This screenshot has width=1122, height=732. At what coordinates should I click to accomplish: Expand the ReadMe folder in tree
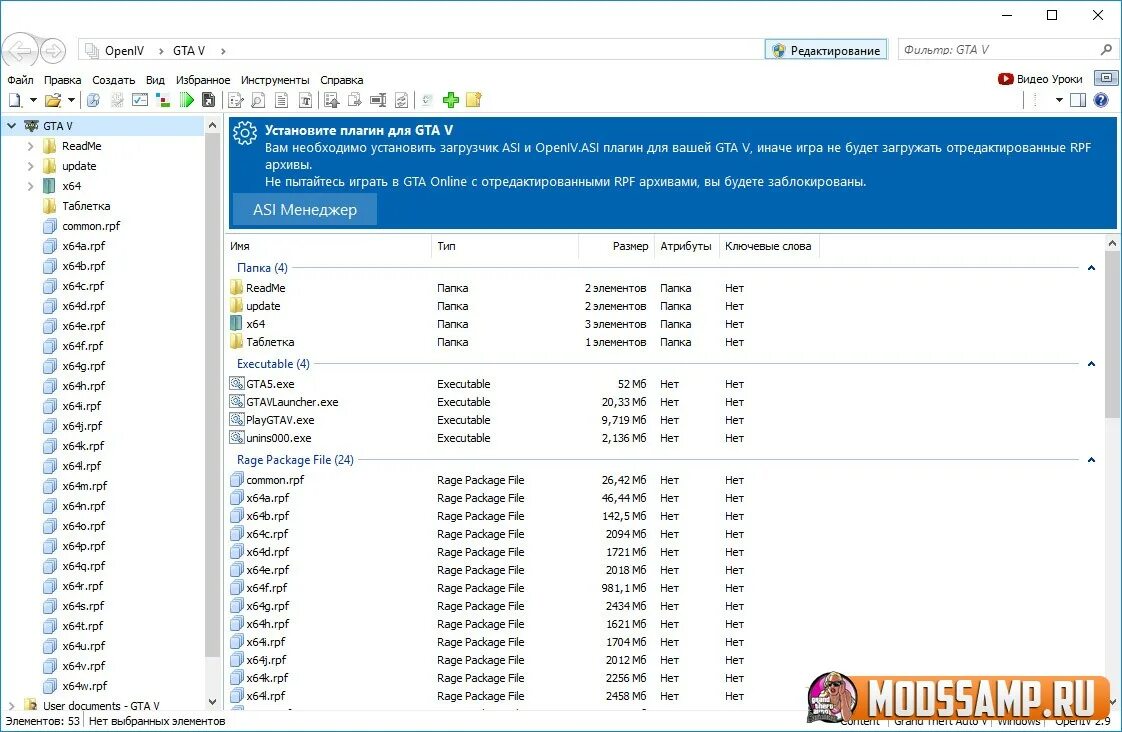click(30, 146)
